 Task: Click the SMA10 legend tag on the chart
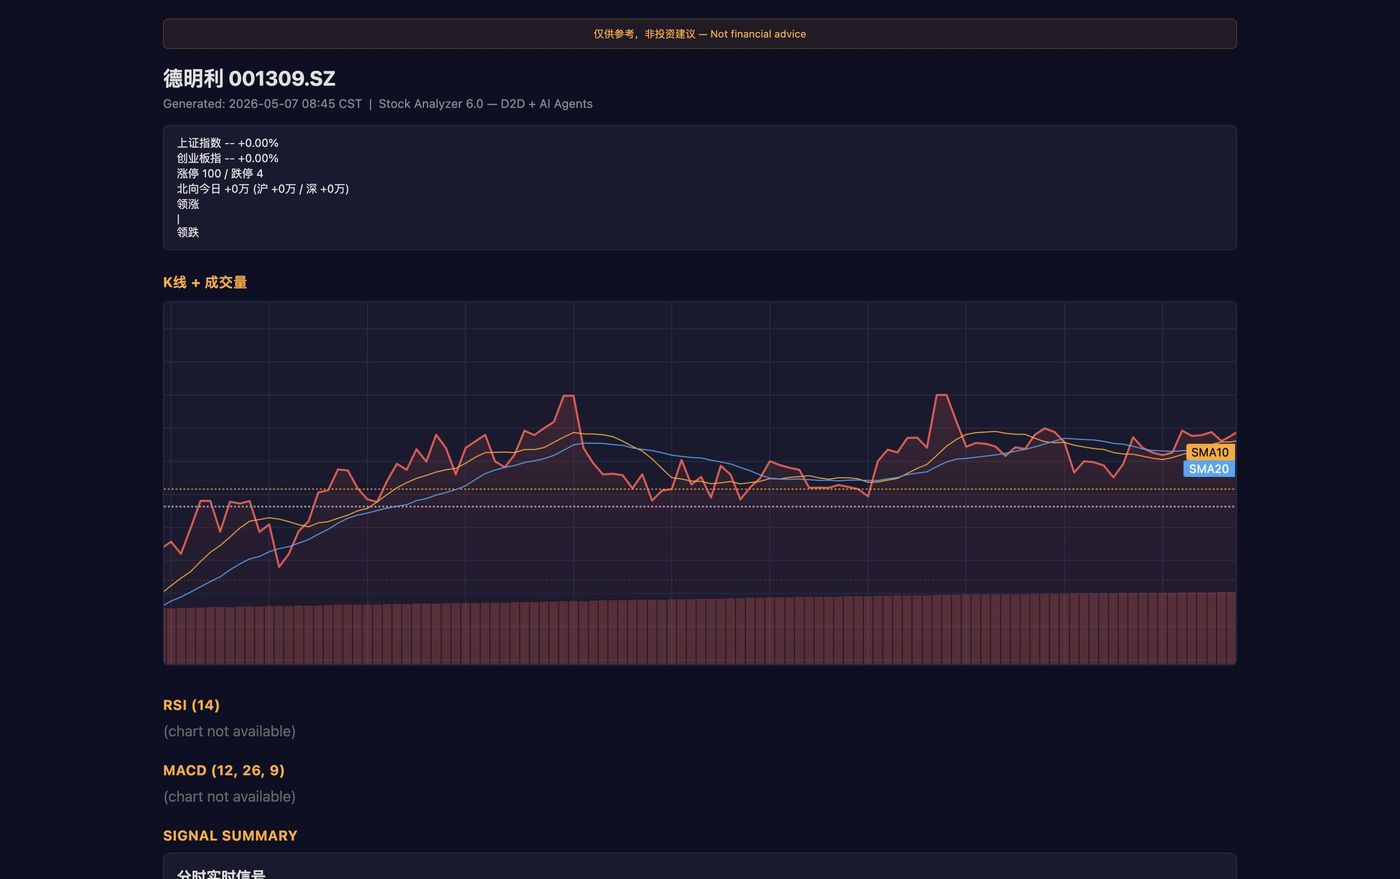pyautogui.click(x=1210, y=452)
